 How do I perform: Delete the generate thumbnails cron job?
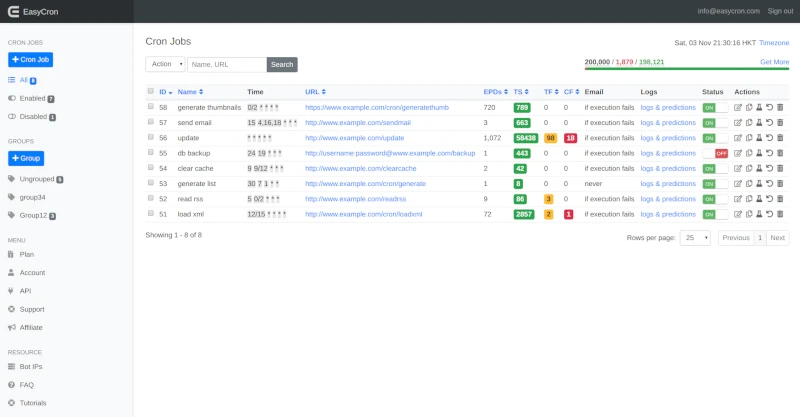click(x=780, y=108)
